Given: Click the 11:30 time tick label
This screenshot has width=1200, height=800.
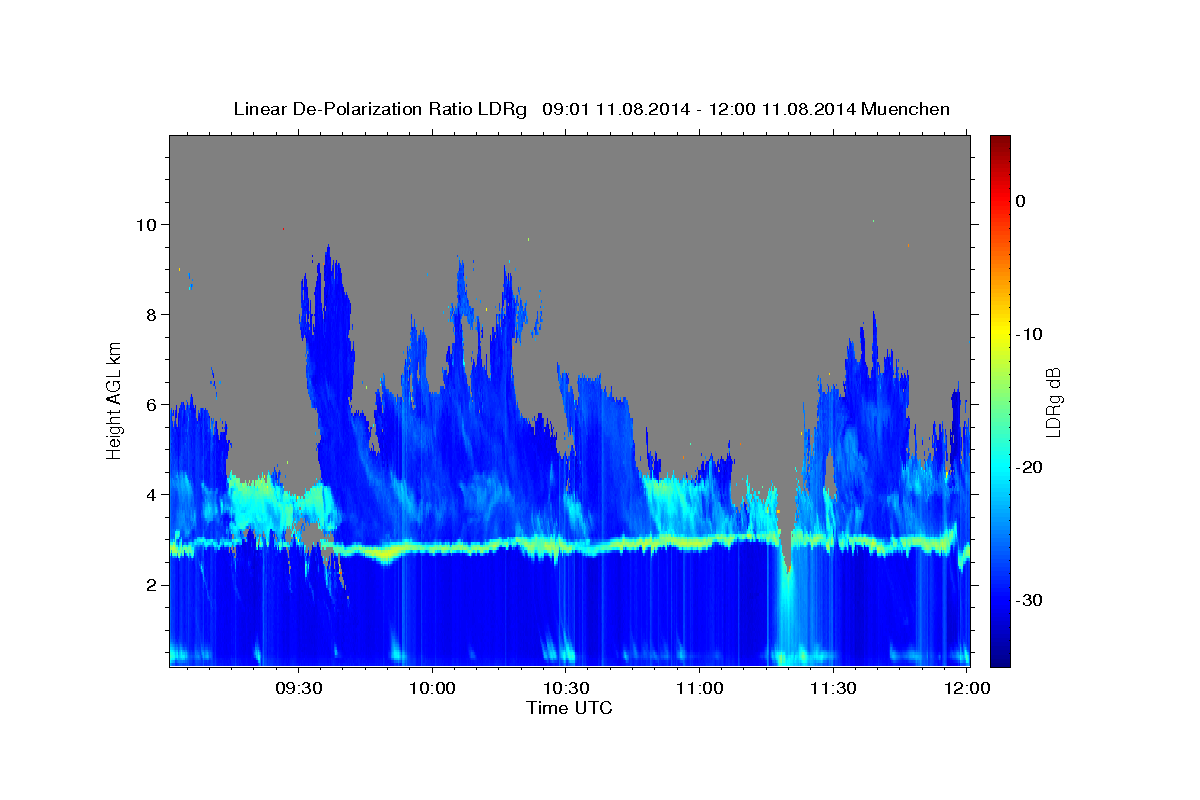Looking at the screenshot, I should pos(833,689).
